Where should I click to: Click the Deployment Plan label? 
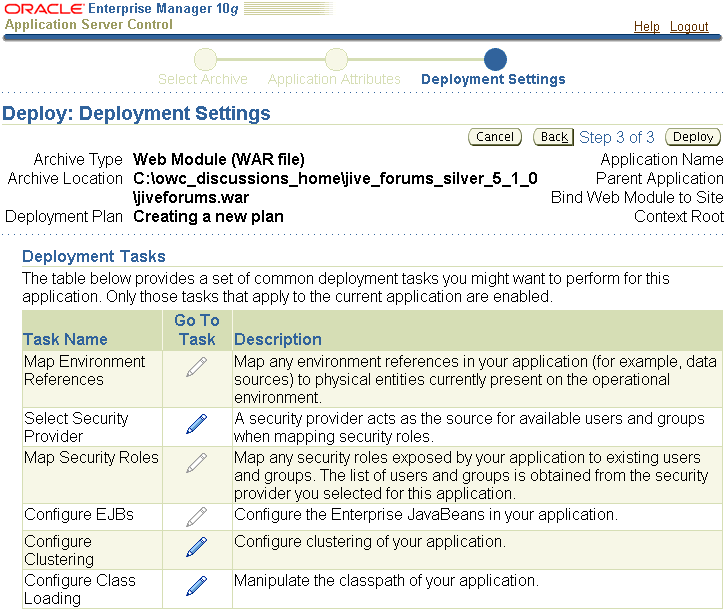64,217
